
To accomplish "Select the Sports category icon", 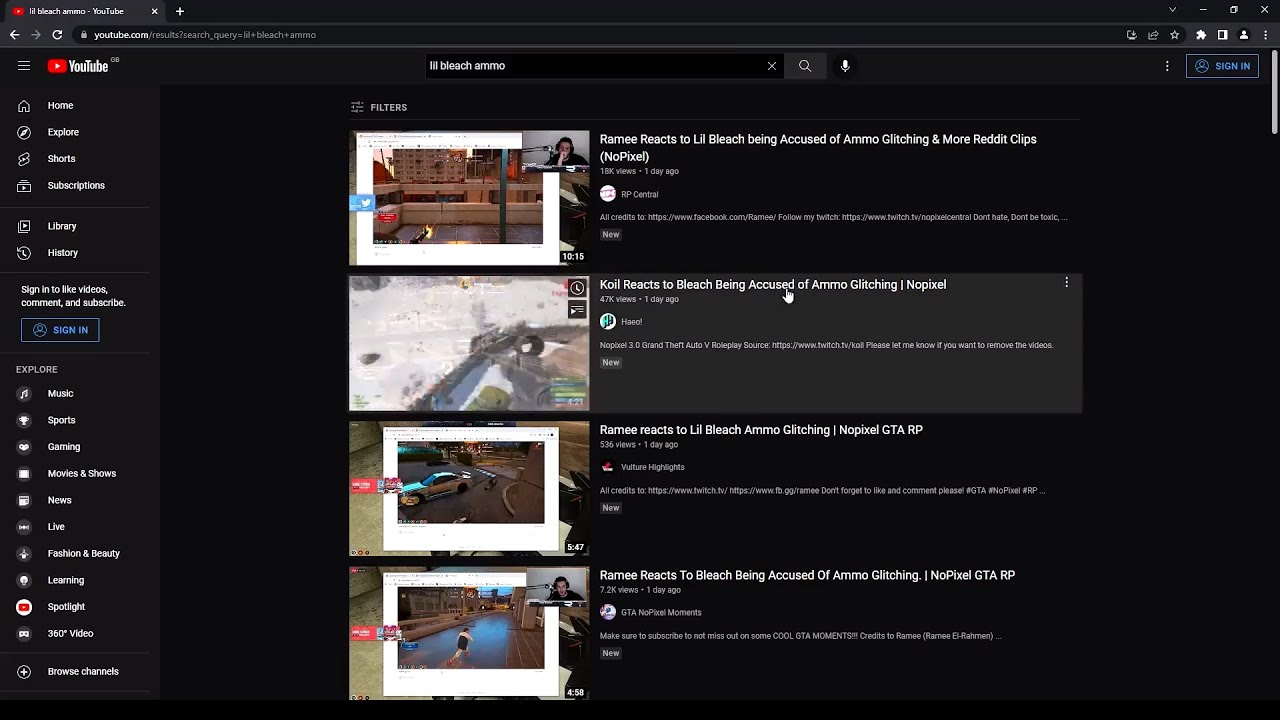I will 24,420.
